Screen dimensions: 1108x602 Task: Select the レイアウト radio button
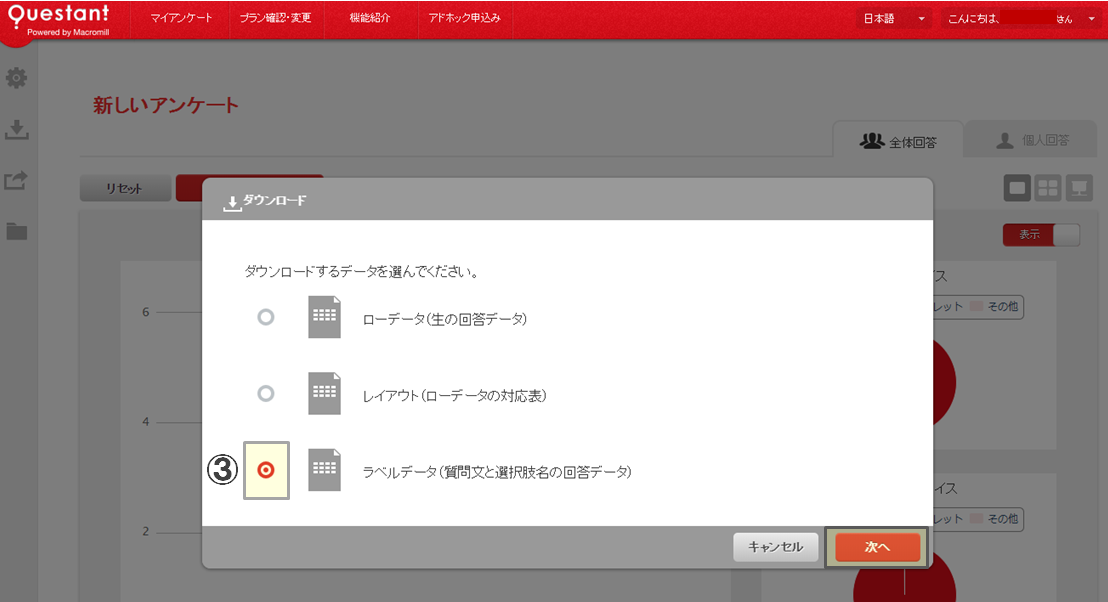(x=265, y=394)
